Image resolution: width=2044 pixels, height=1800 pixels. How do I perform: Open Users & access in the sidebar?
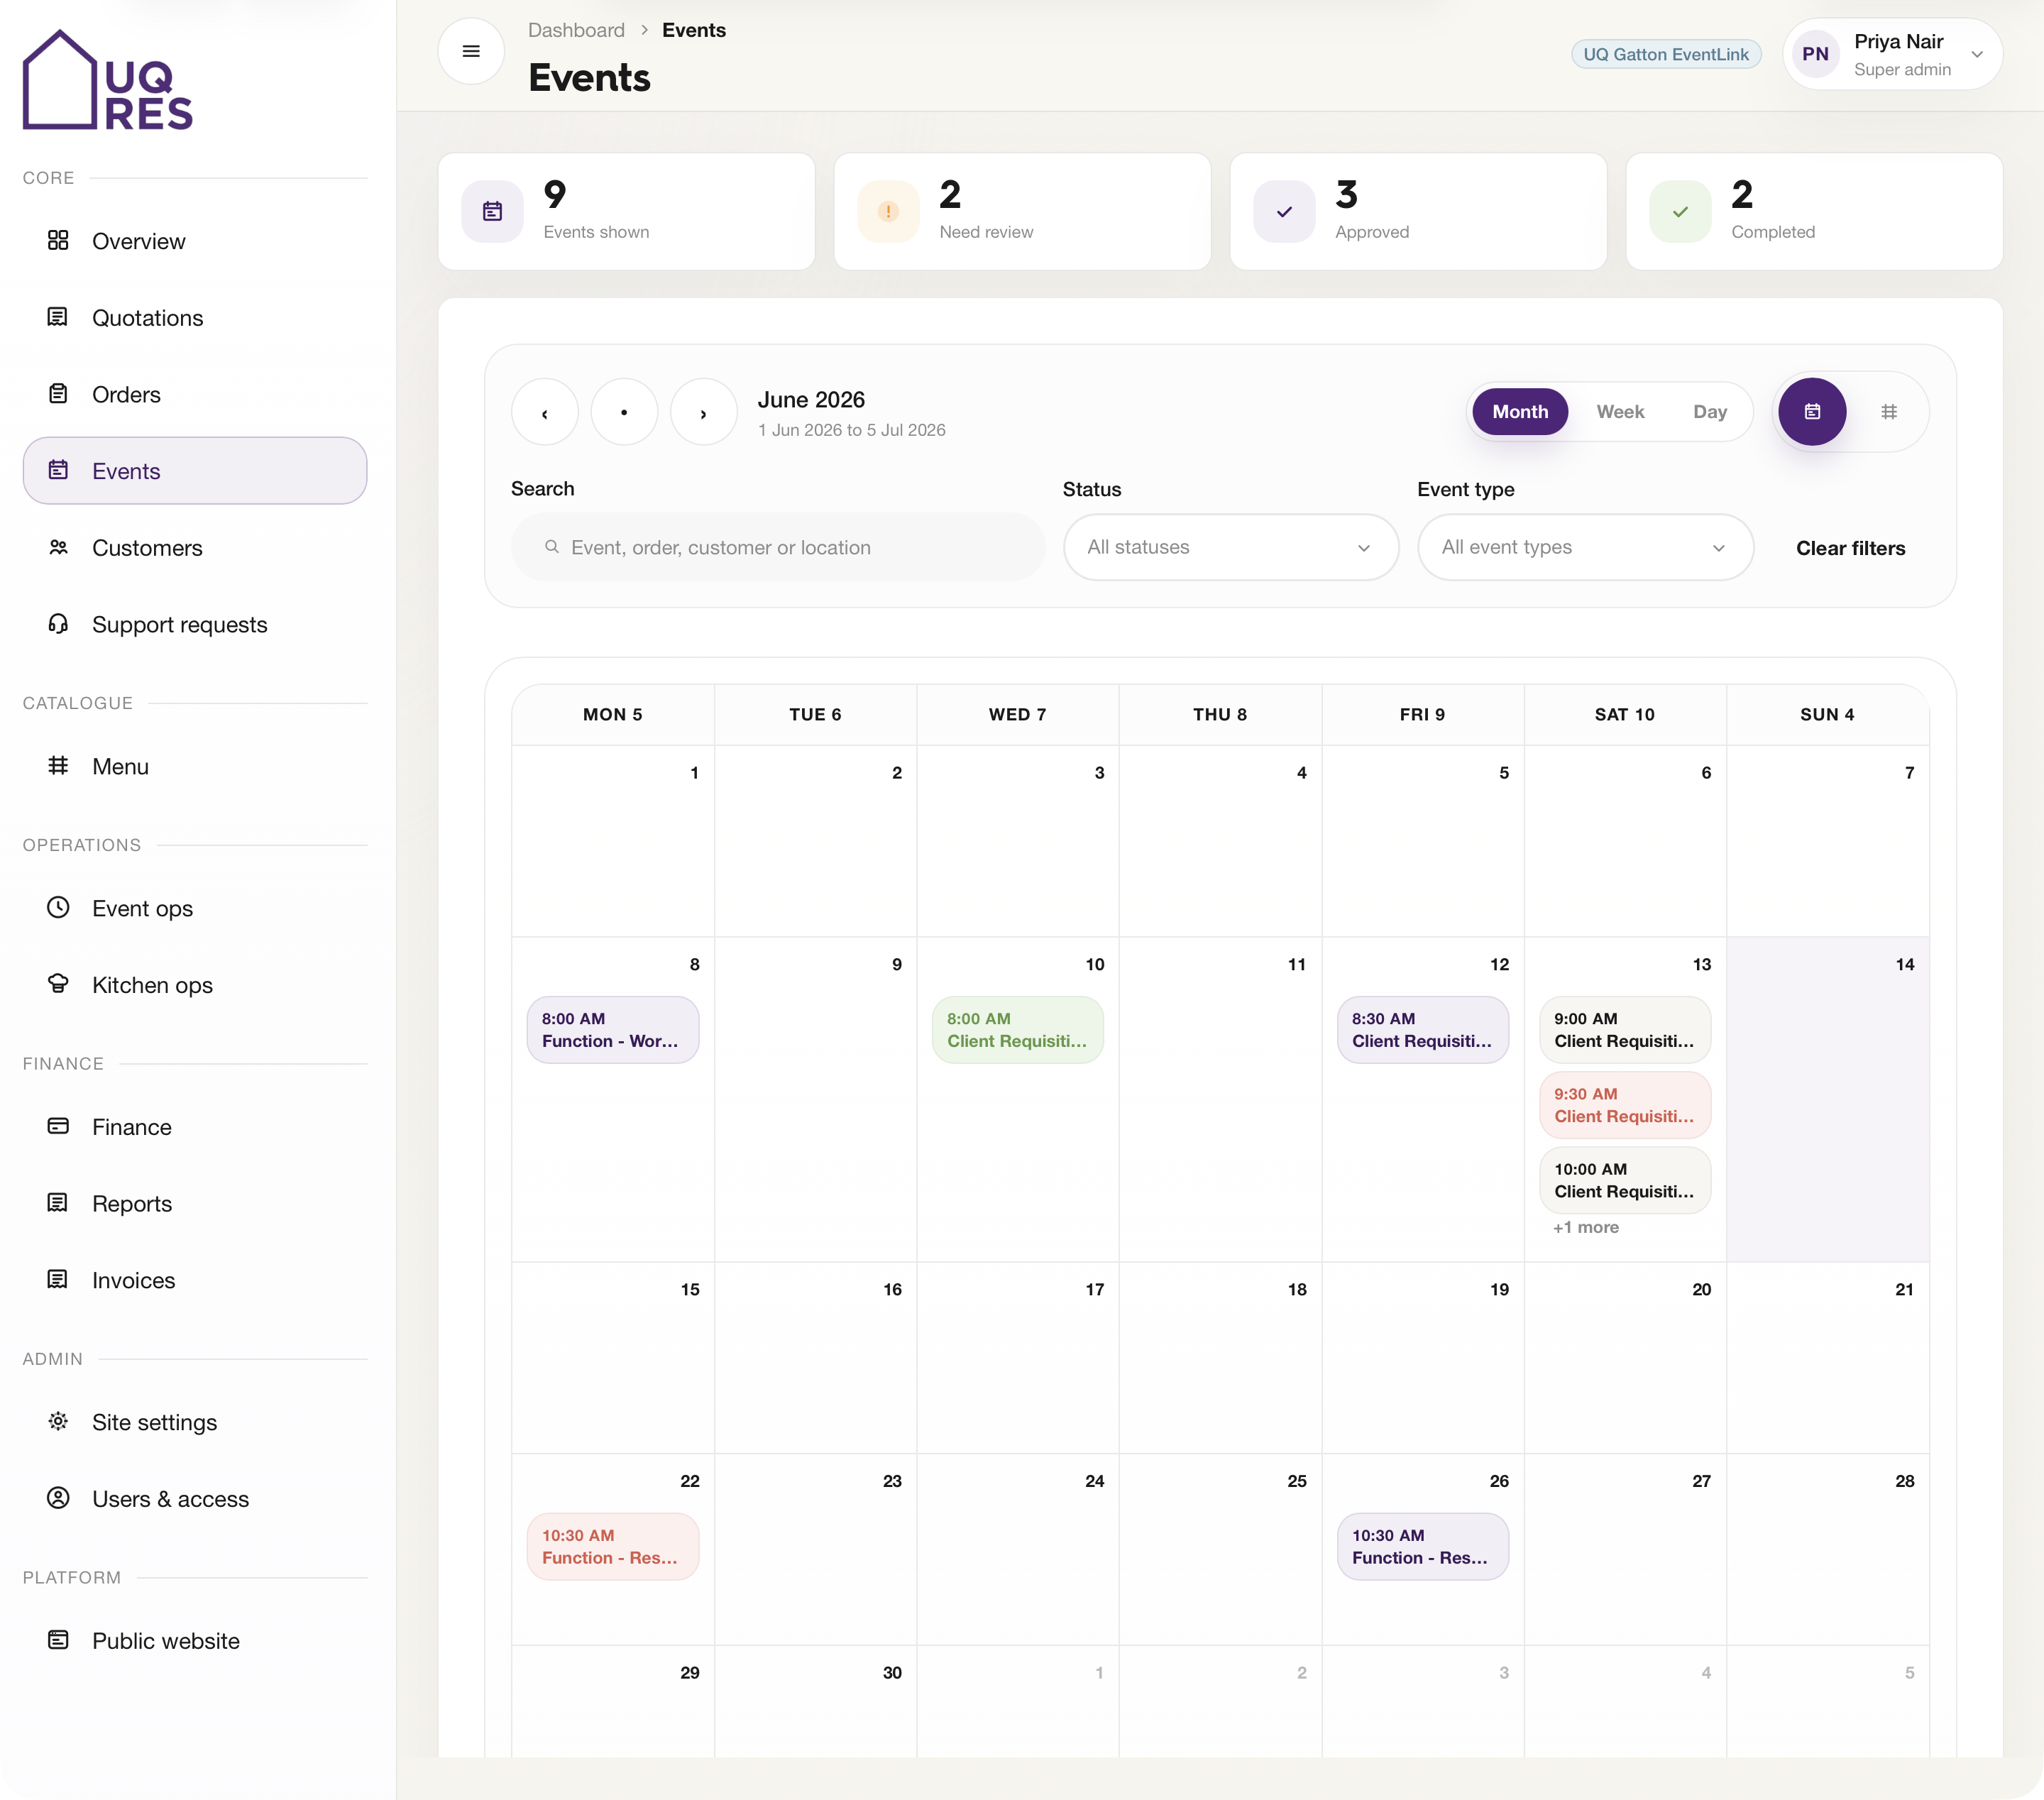(x=195, y=1498)
